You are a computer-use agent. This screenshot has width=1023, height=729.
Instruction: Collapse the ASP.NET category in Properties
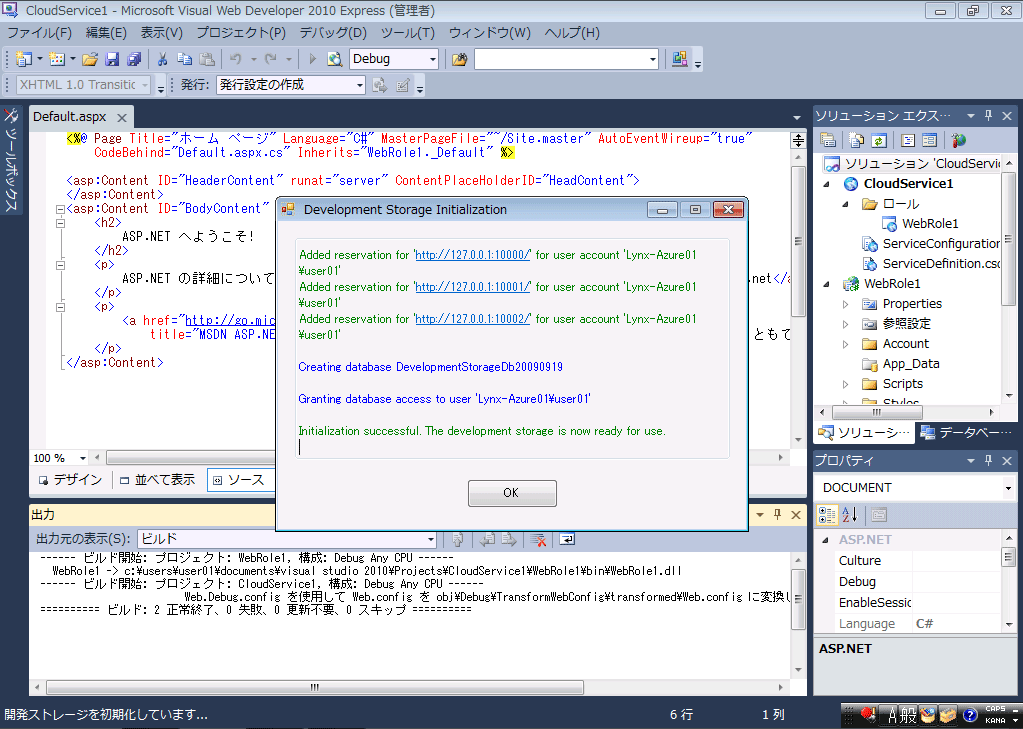coord(825,540)
